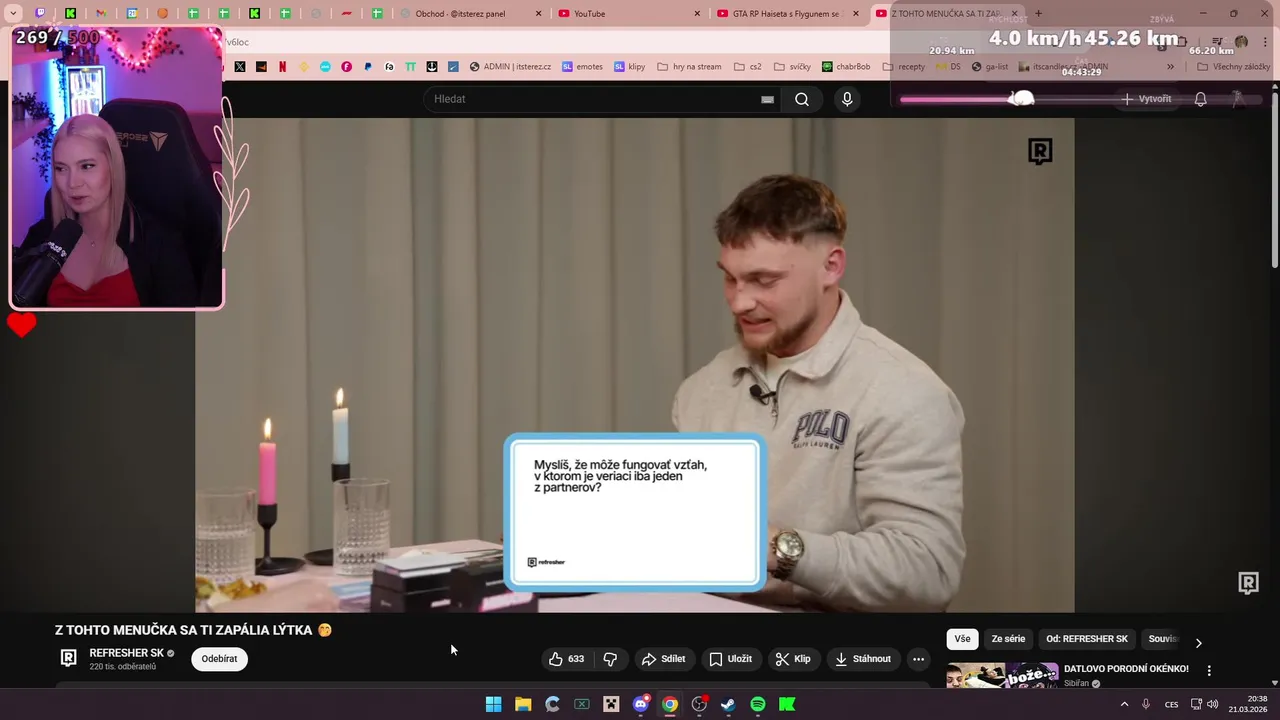Viewport: 1280px width, 720px height.
Task: Open the taskbar clock and date
Action: click(x=1249, y=704)
